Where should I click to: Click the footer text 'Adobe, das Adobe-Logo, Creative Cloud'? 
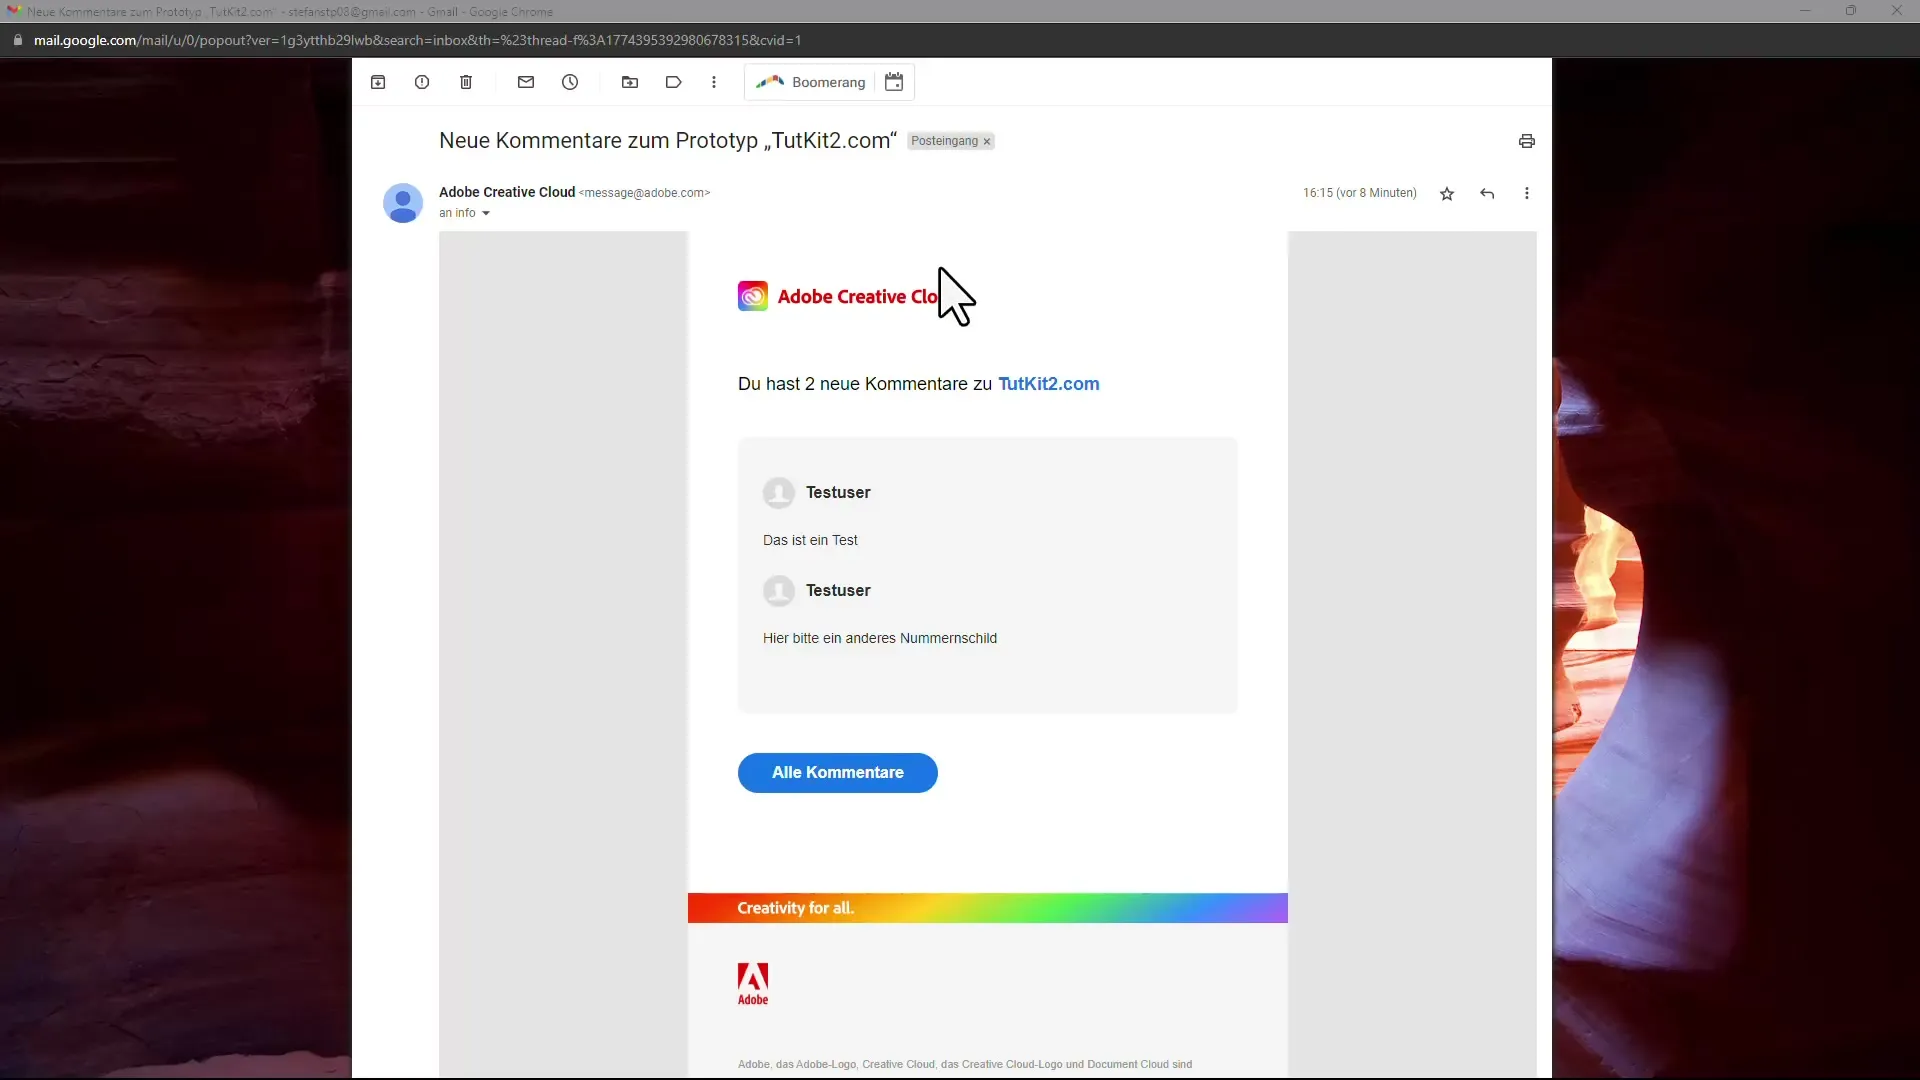pos(965,1064)
